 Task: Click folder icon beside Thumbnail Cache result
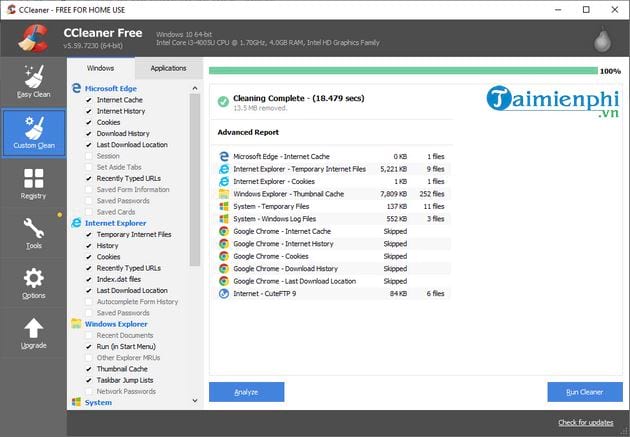[x=224, y=194]
